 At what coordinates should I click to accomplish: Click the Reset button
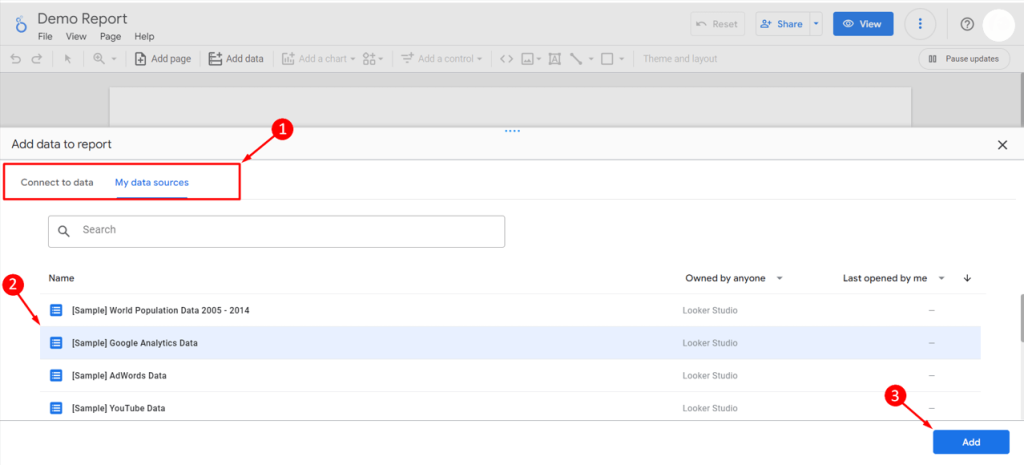tap(717, 24)
